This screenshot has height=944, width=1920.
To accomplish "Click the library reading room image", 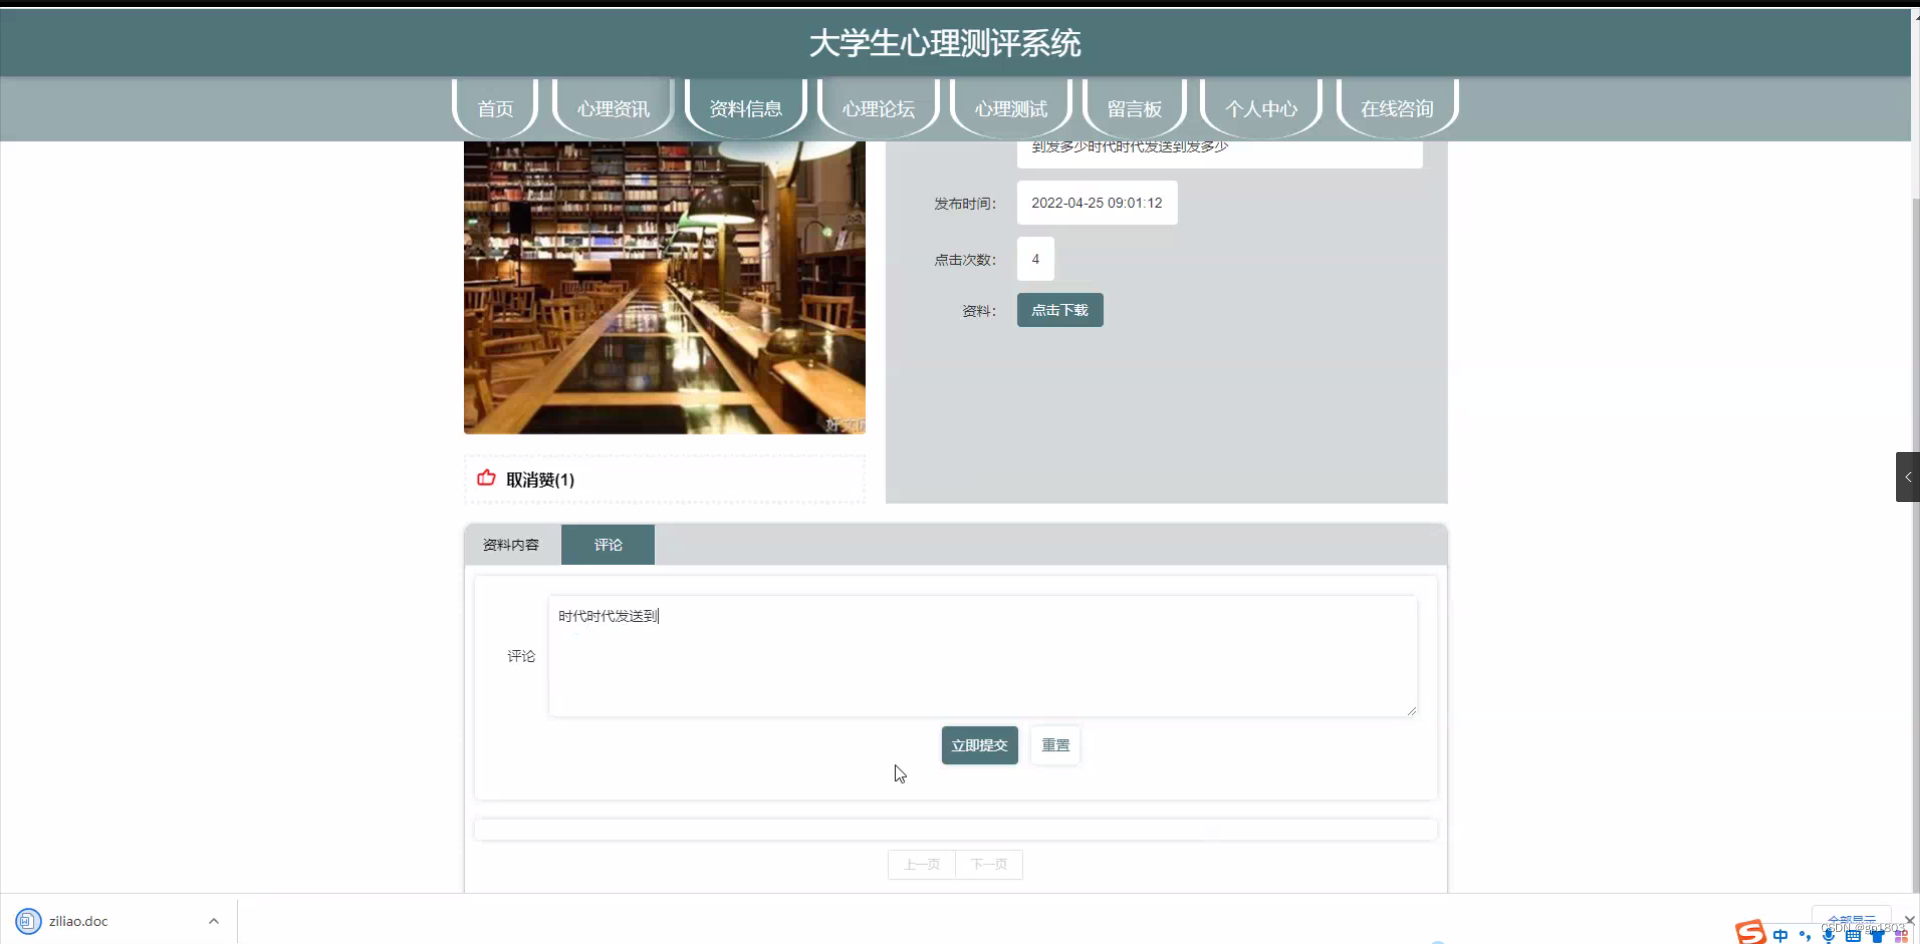I will tap(664, 287).
